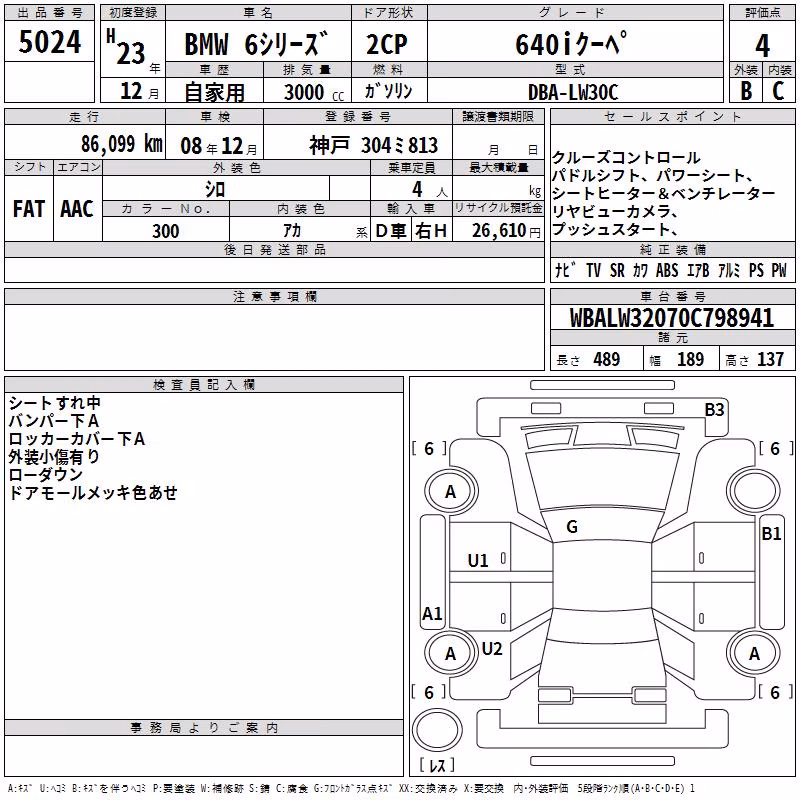
Task: Select interior color アカ
Action: (x=292, y=231)
